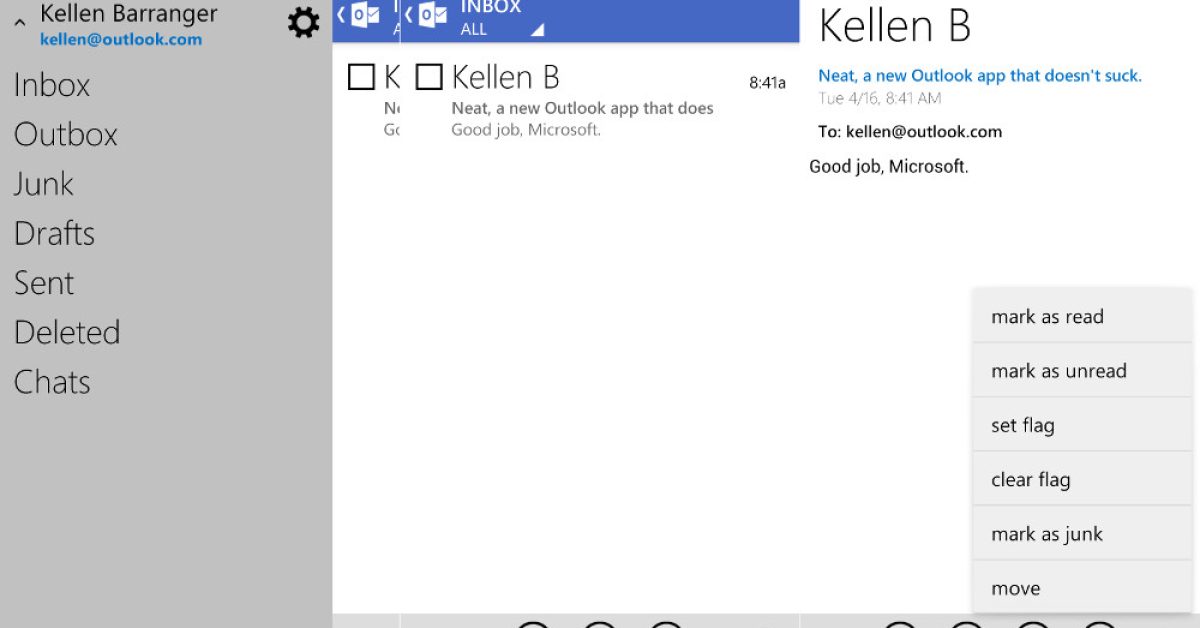Click the kellen@outlook.com account email link
This screenshot has width=1200, height=628.
coord(121,40)
